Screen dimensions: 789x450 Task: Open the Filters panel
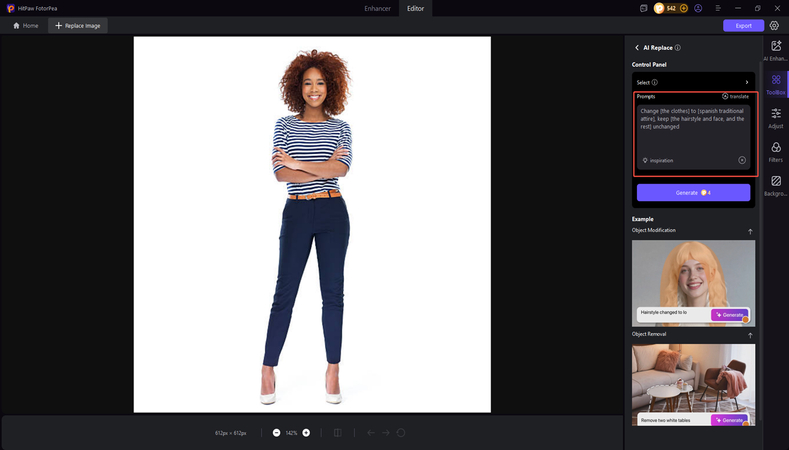(x=776, y=152)
